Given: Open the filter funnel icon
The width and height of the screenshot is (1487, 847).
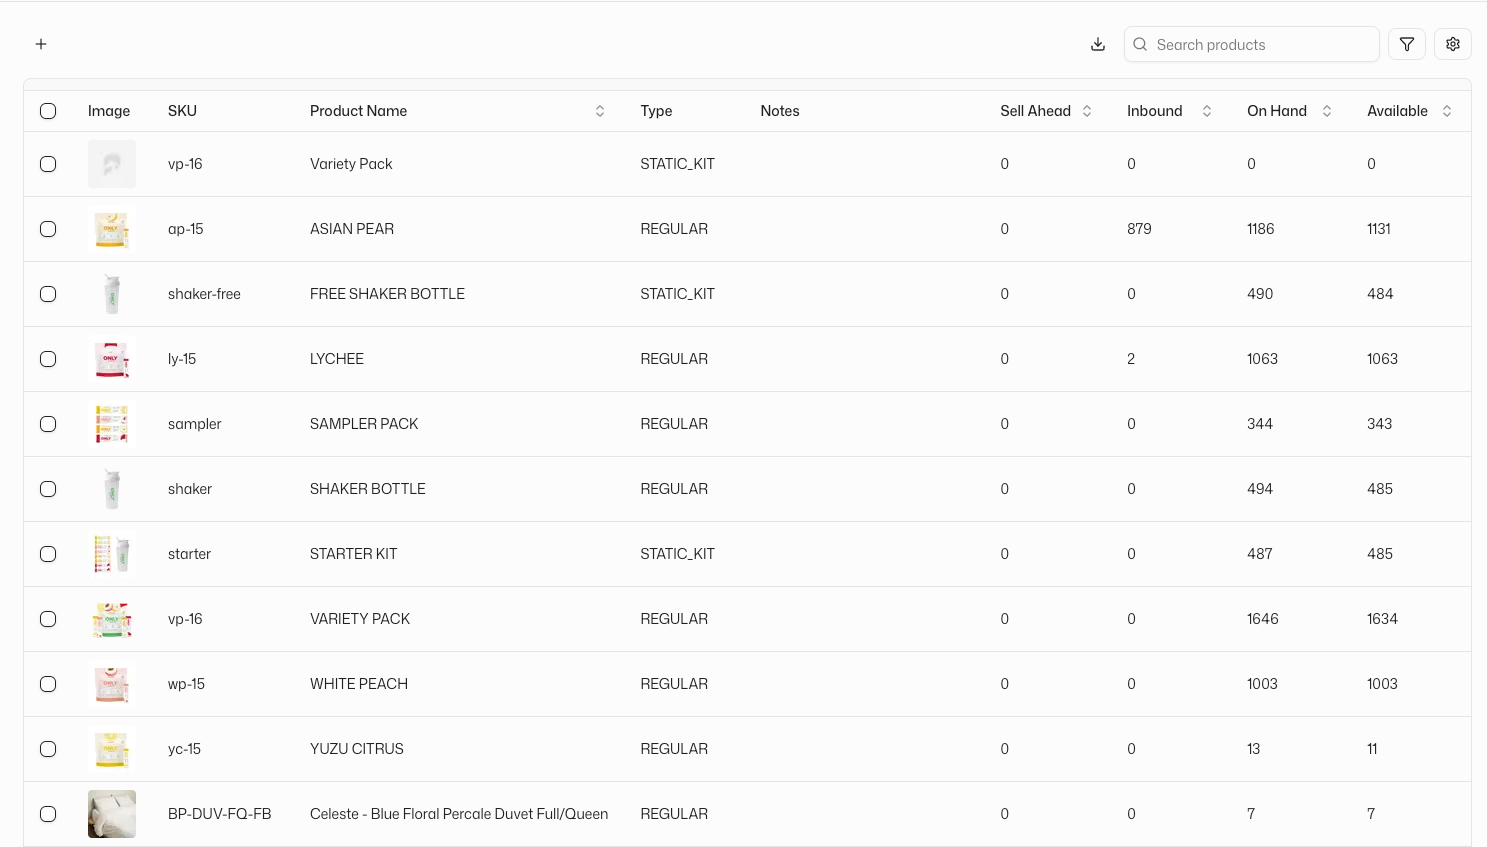Looking at the screenshot, I should coord(1407,44).
